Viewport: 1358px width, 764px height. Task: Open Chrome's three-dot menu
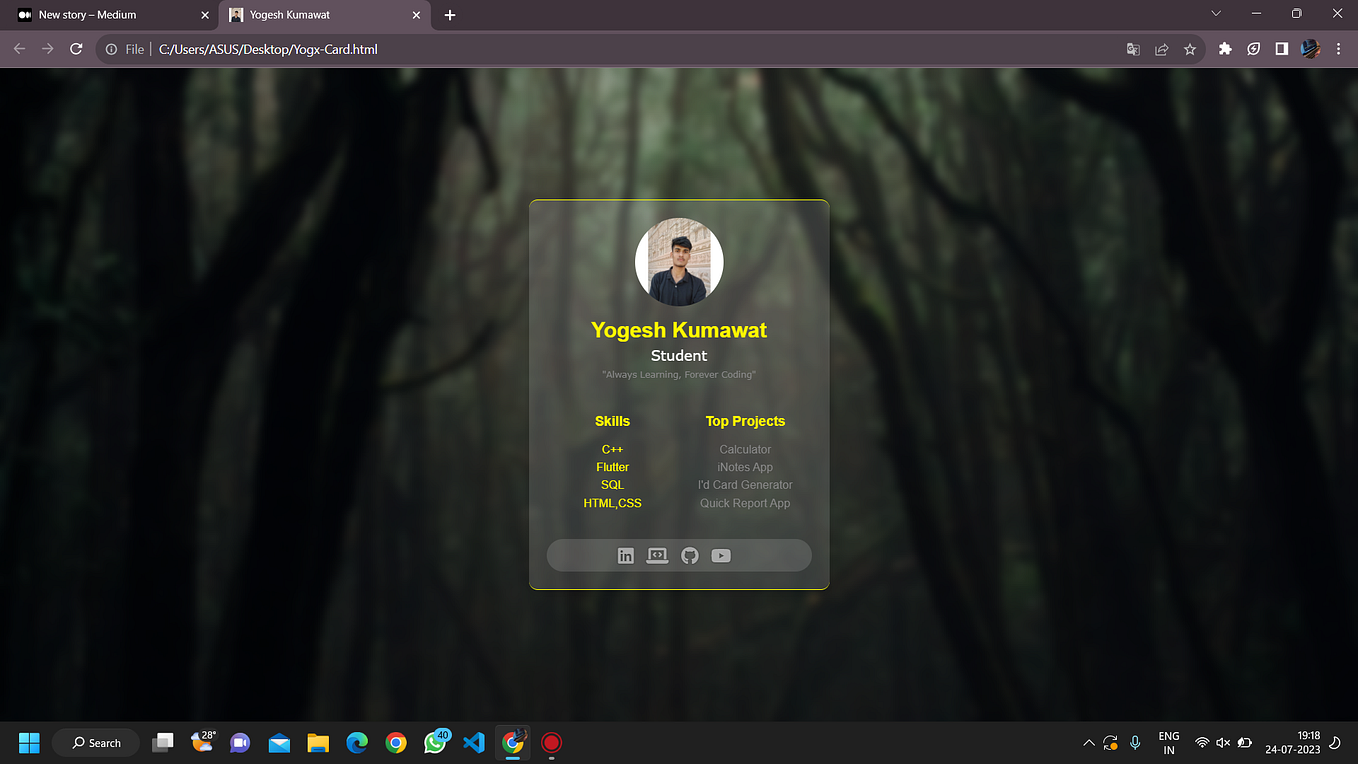(x=1338, y=48)
